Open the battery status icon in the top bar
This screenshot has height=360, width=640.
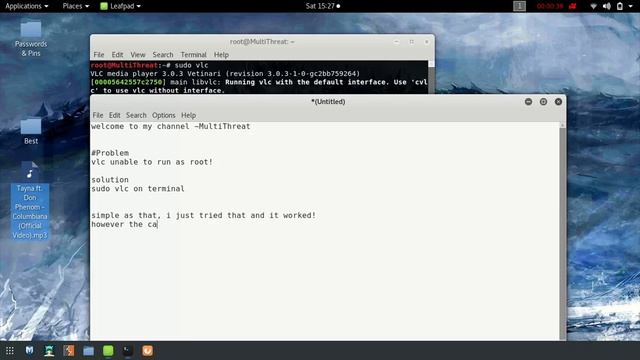[x=620, y=6]
